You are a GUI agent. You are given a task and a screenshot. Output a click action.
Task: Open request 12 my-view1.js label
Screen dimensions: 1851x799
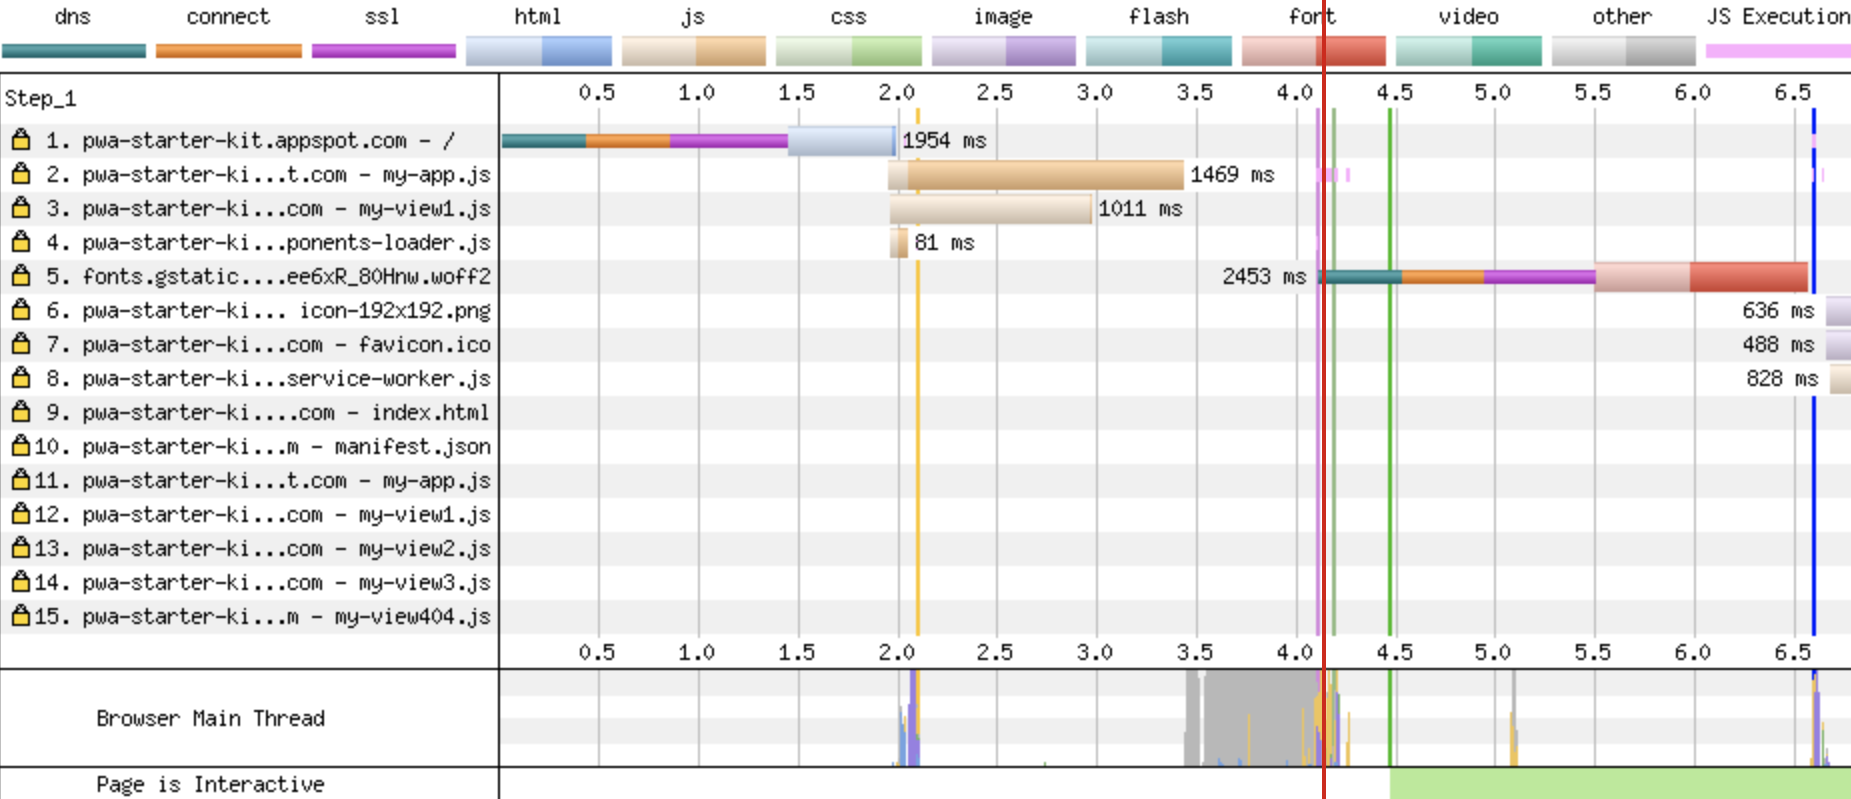click(262, 514)
